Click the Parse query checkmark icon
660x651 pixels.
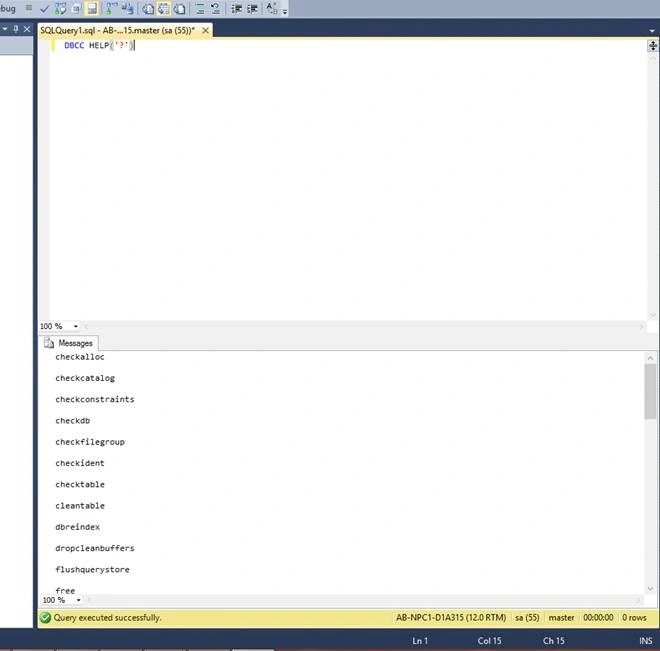tap(44, 8)
